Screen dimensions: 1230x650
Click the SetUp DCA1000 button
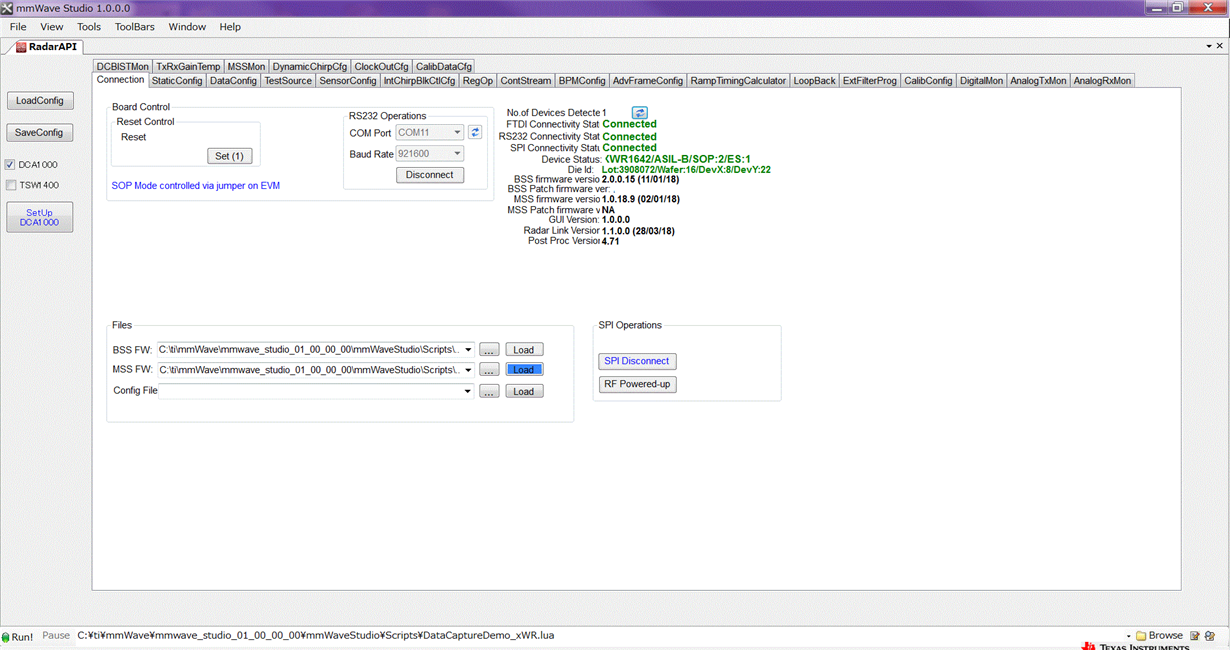[40, 218]
